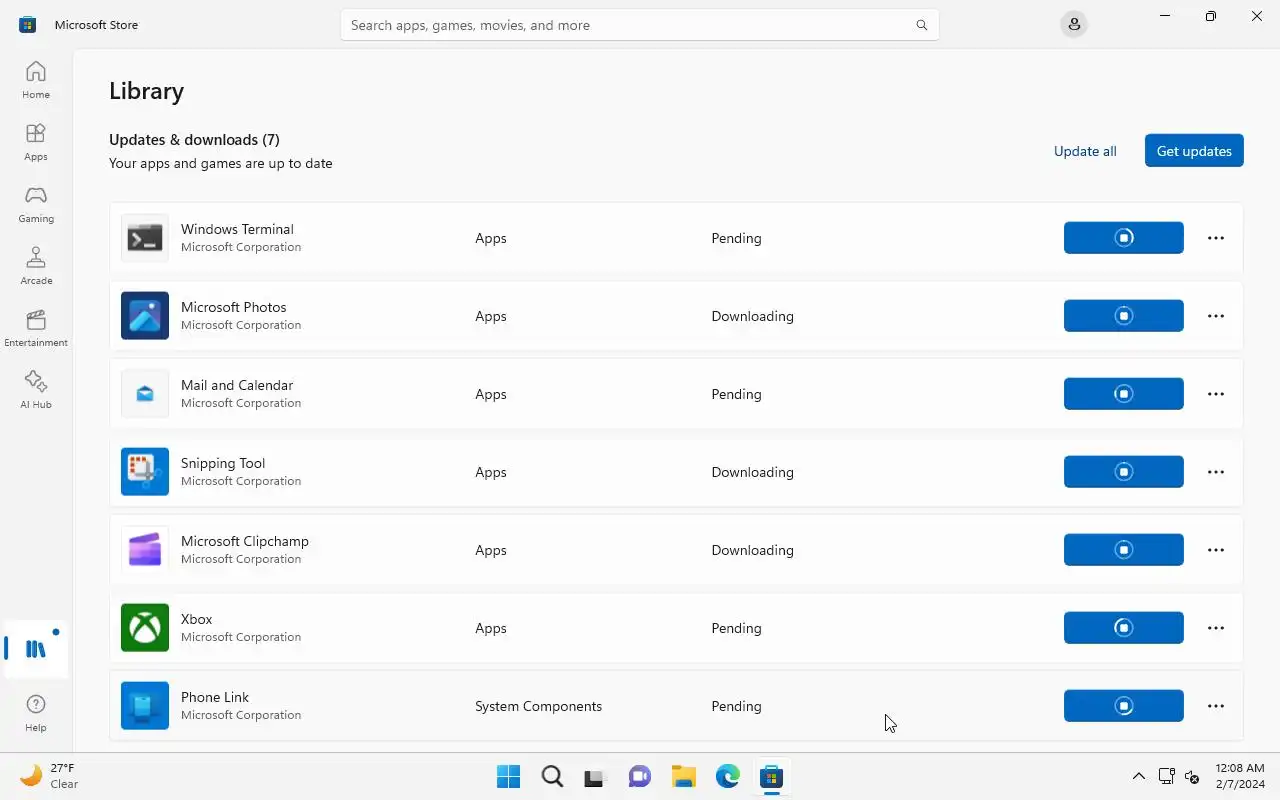Open Task View on the taskbar
1280x800 pixels.
(596, 776)
